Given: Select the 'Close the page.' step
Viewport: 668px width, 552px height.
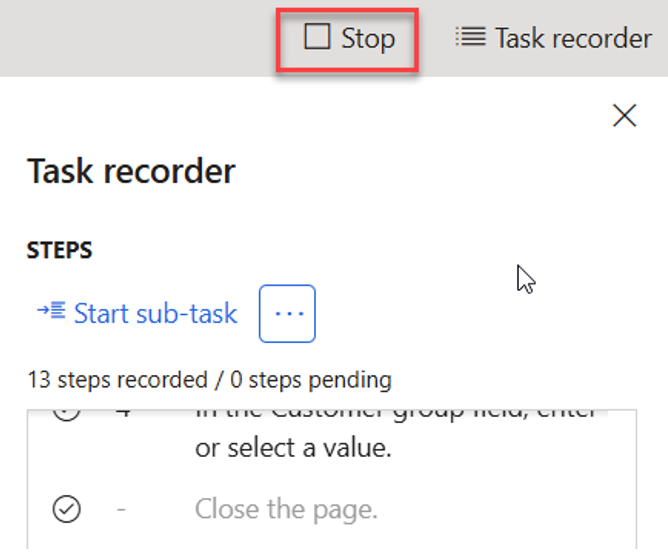Looking at the screenshot, I should point(286,510).
